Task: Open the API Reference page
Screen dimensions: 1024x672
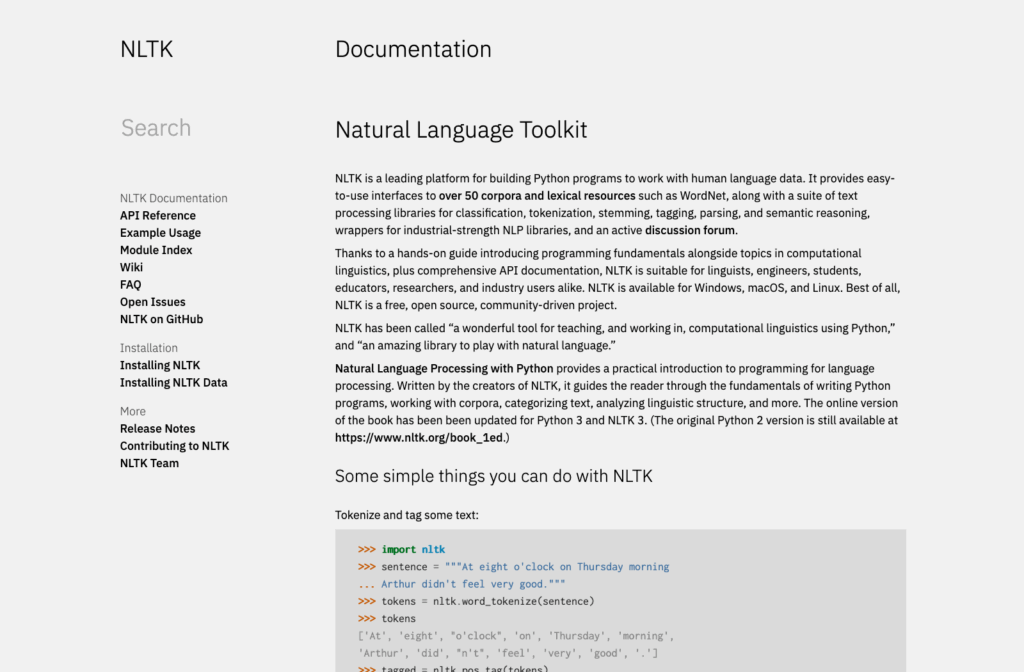Action: click(157, 215)
